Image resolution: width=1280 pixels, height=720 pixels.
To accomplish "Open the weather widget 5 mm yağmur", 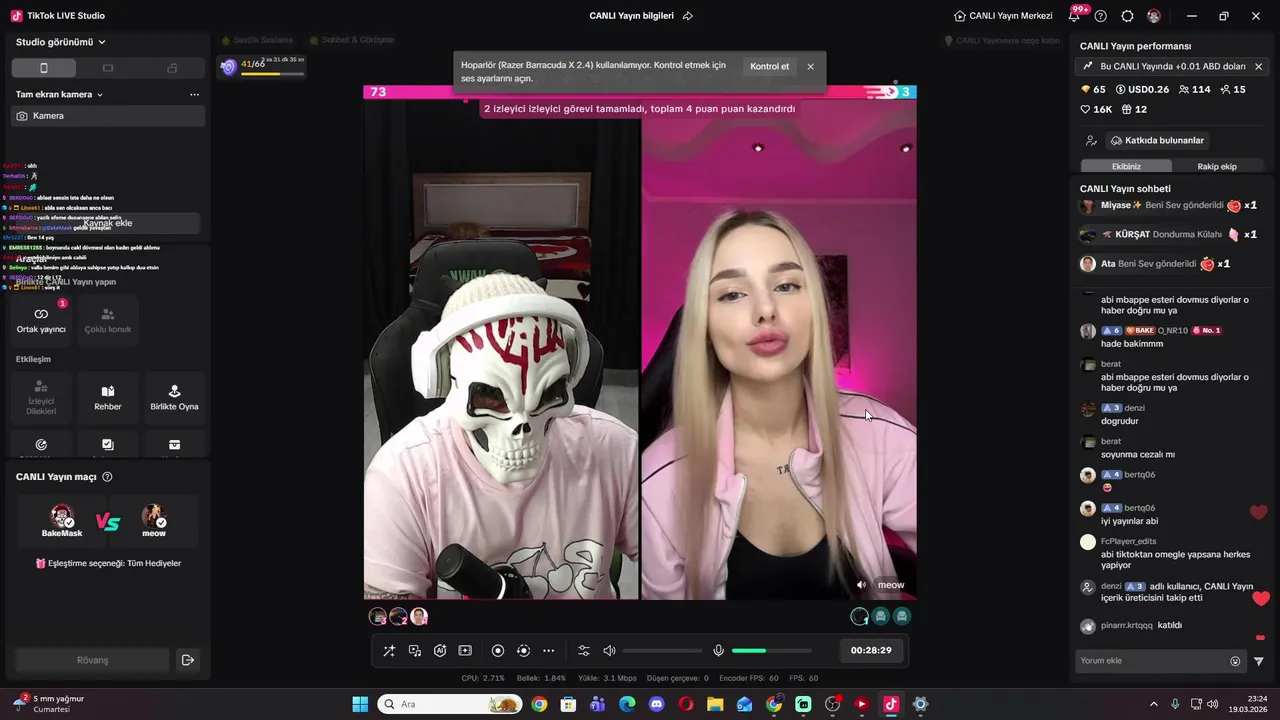I will [48, 703].
